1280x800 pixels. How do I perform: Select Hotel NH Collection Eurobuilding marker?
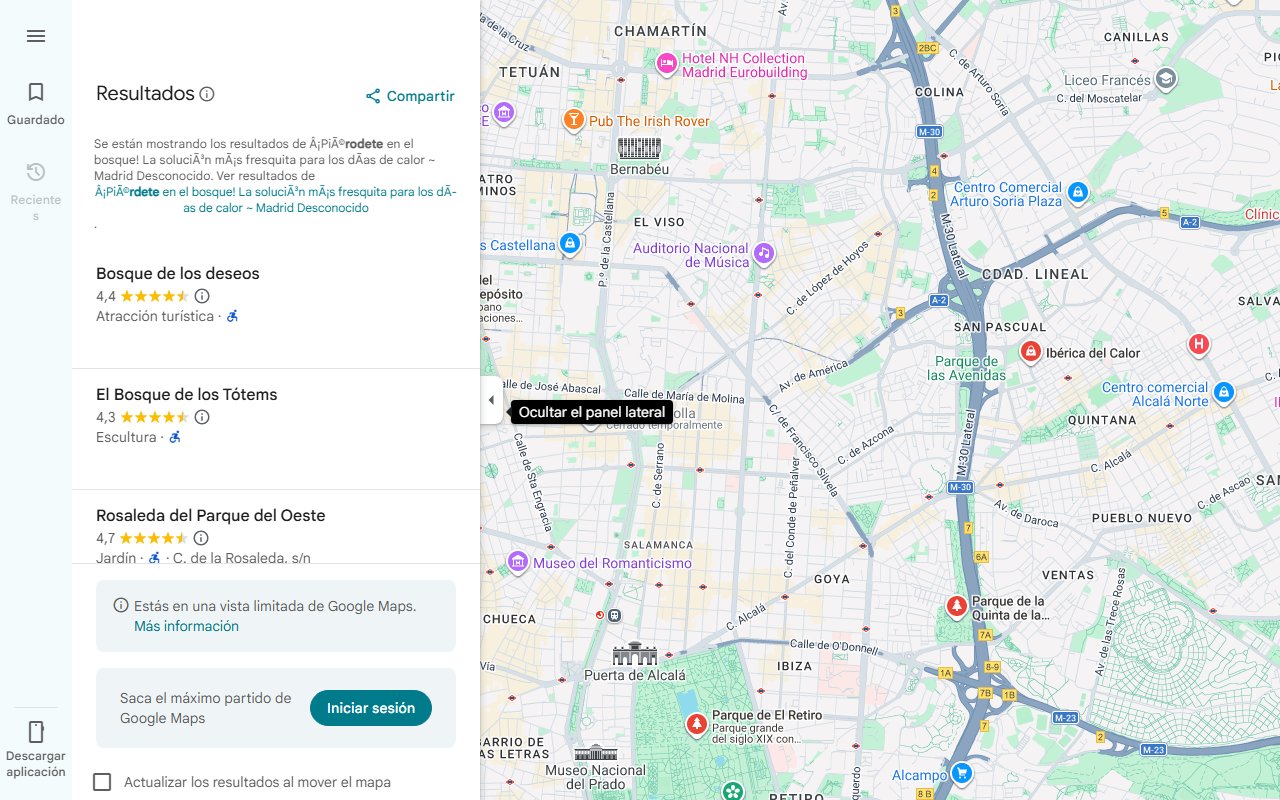pyautogui.click(x=667, y=64)
